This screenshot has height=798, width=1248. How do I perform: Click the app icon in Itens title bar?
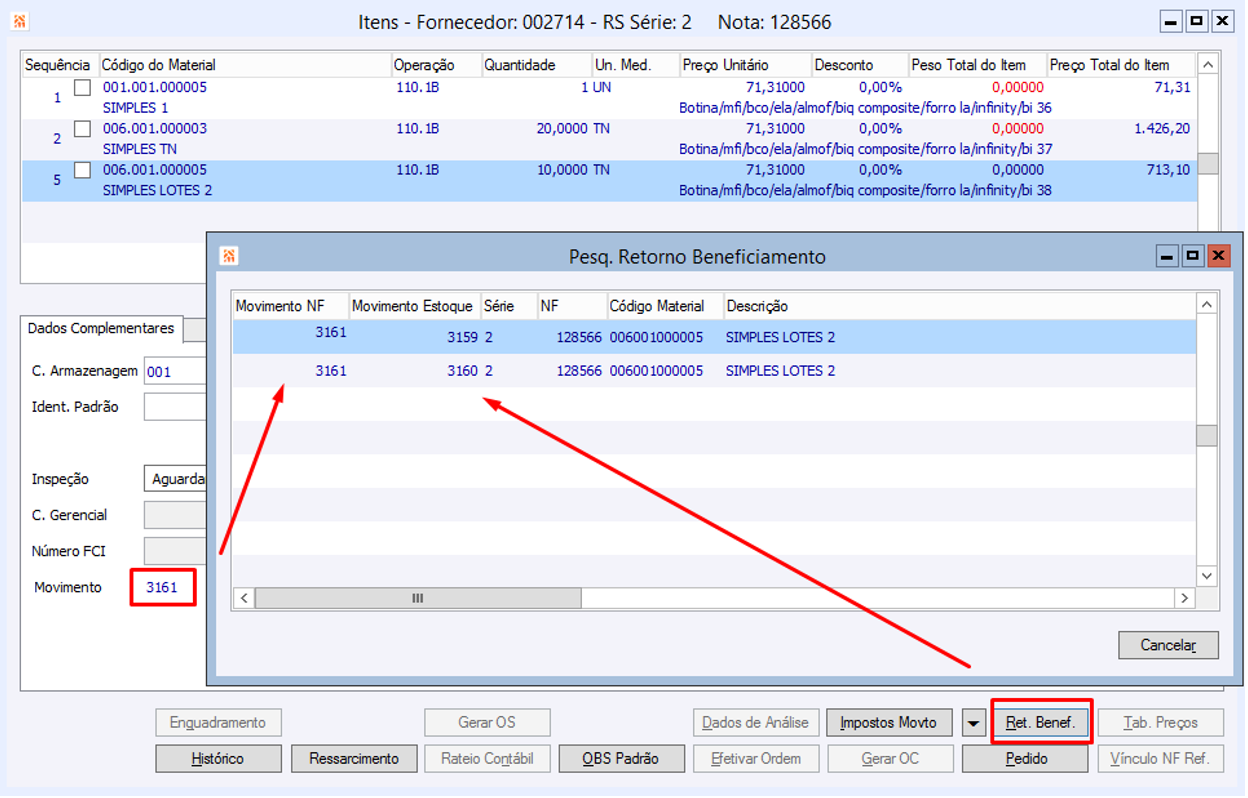pos(20,20)
